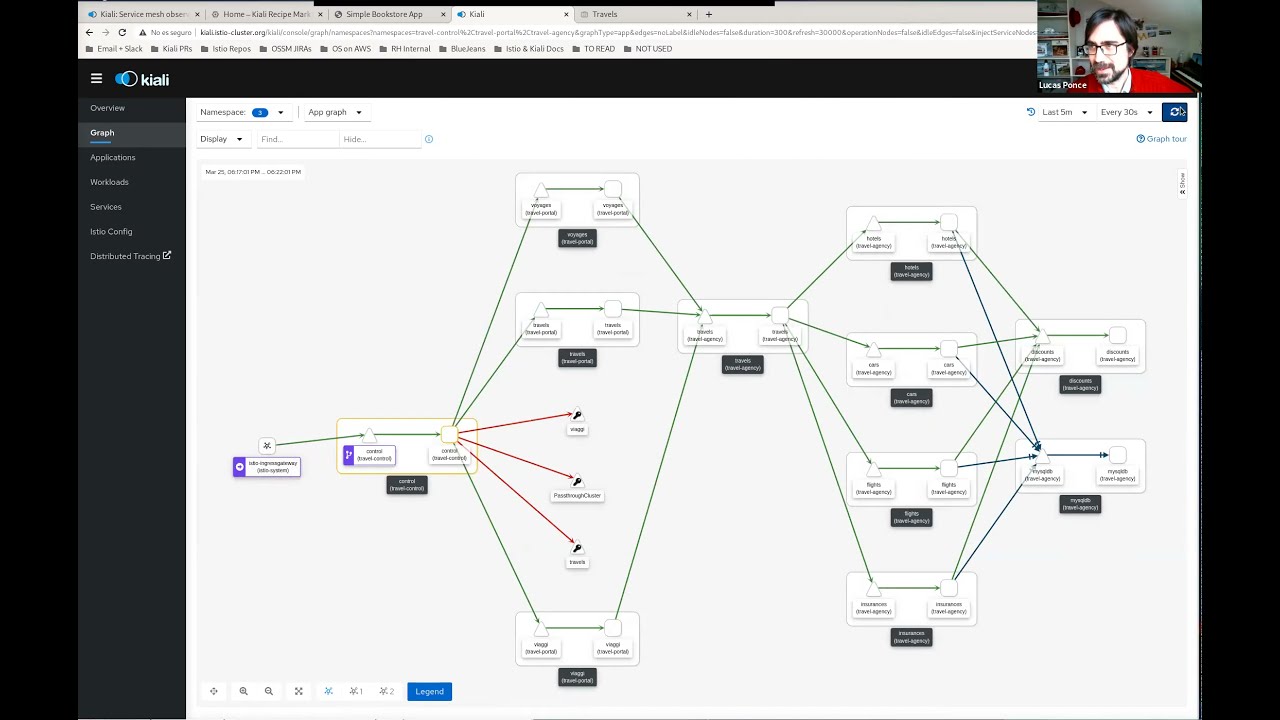Select graph layout style 2
This screenshot has height=720, width=1280.
click(x=386, y=691)
